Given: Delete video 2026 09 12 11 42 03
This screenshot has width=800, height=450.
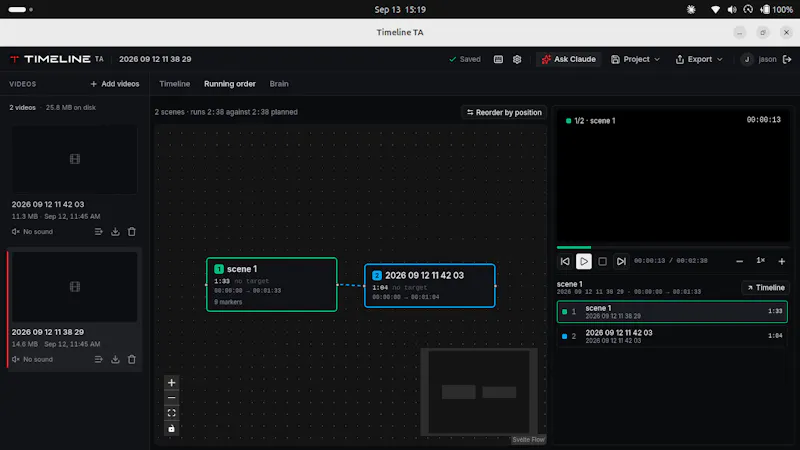Looking at the screenshot, I should click(132, 232).
